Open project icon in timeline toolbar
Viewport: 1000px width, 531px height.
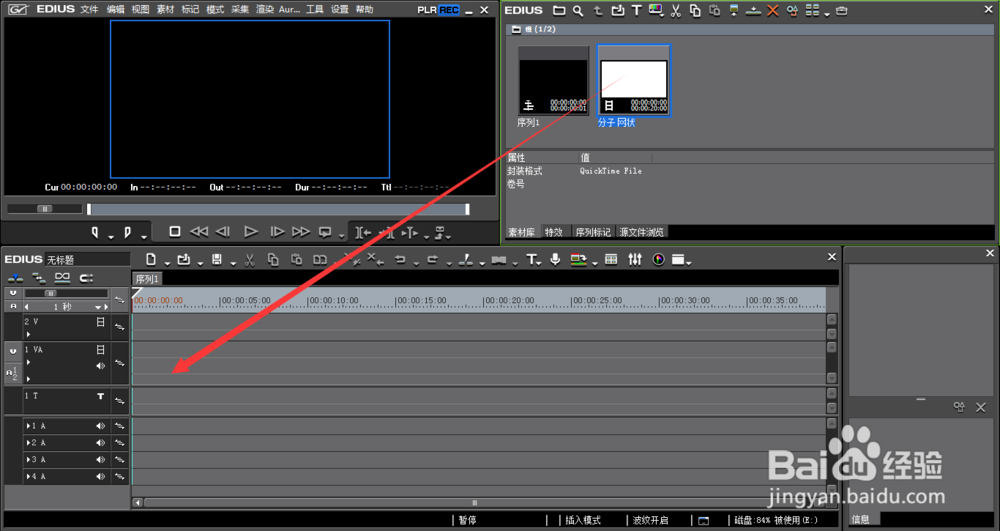[184, 259]
